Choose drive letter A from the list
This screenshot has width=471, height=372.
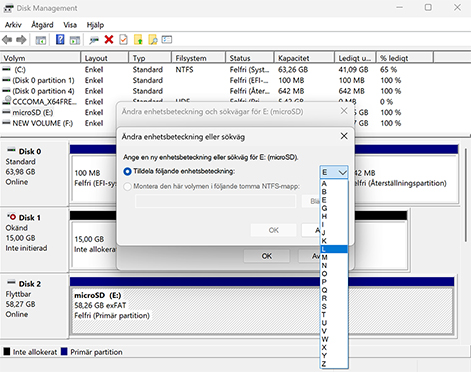click(334, 183)
